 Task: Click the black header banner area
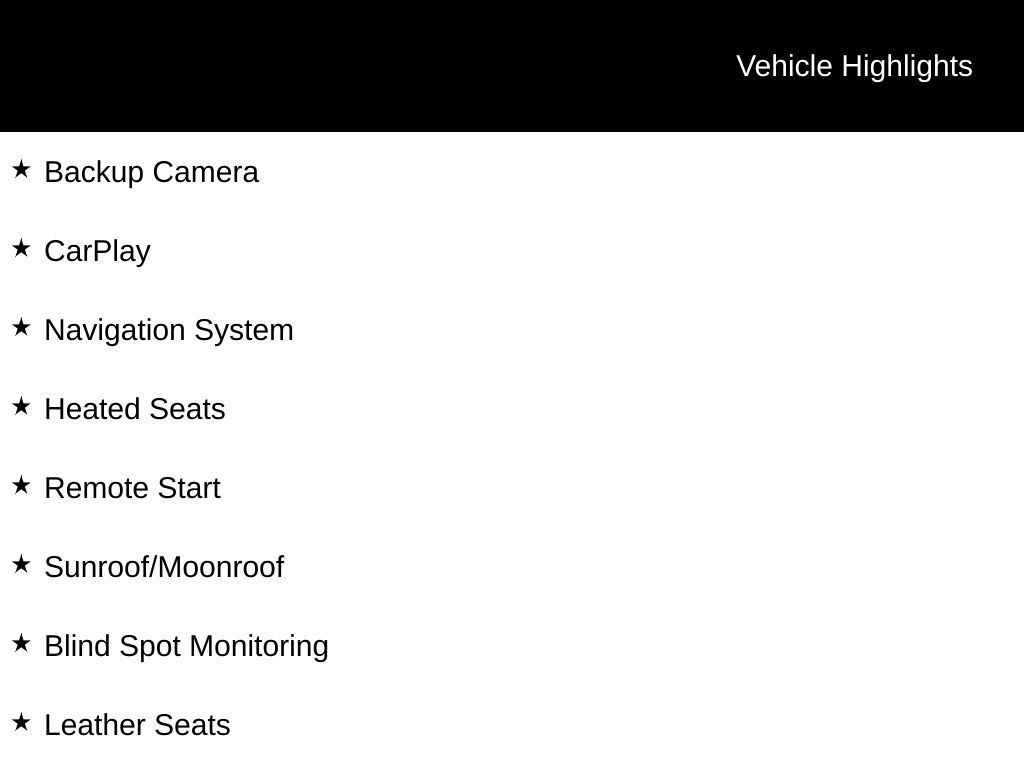512,66
